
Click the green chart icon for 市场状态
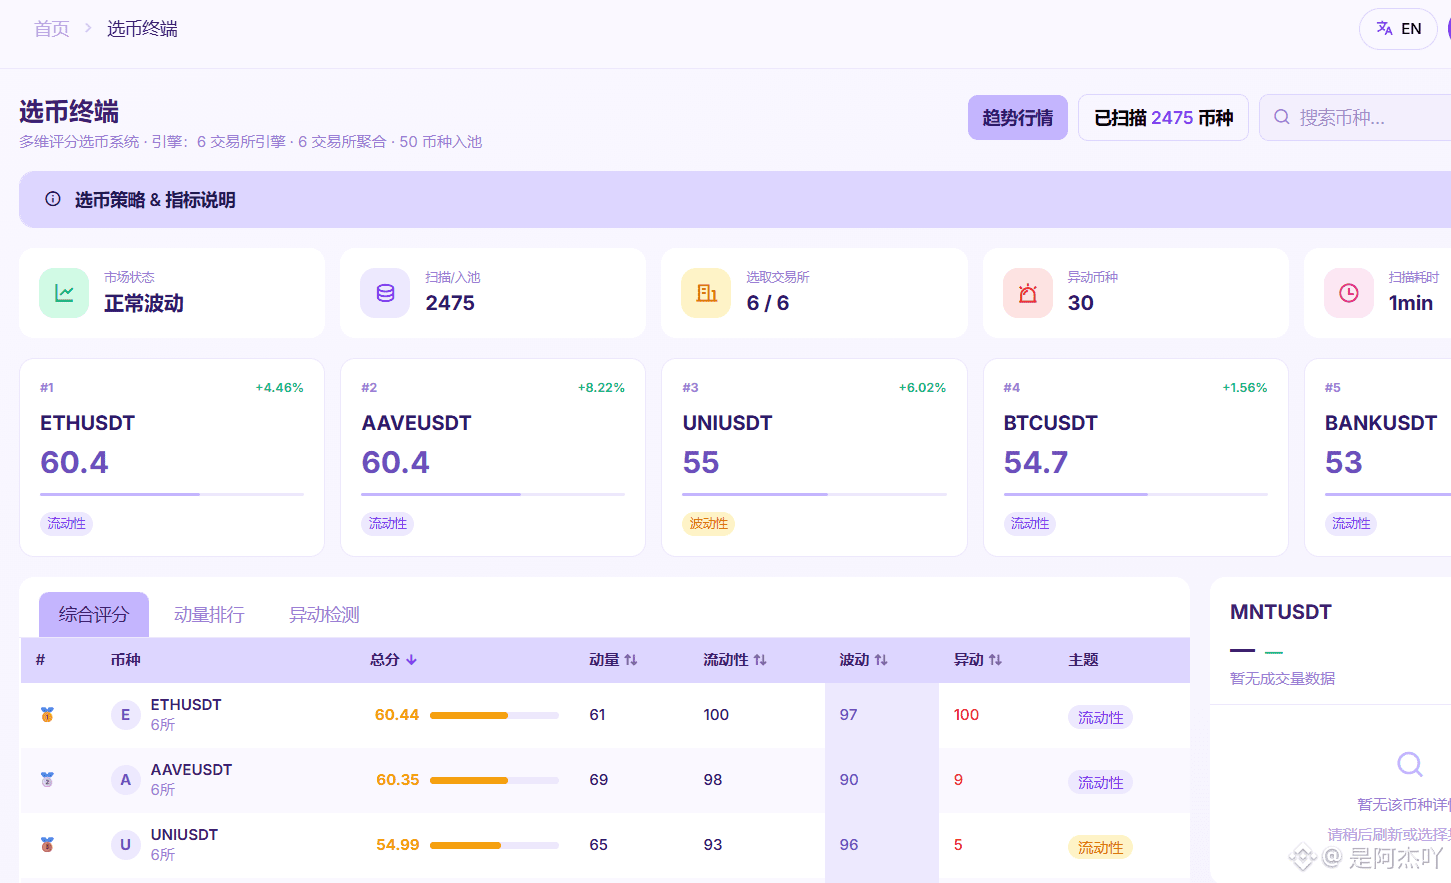64,293
